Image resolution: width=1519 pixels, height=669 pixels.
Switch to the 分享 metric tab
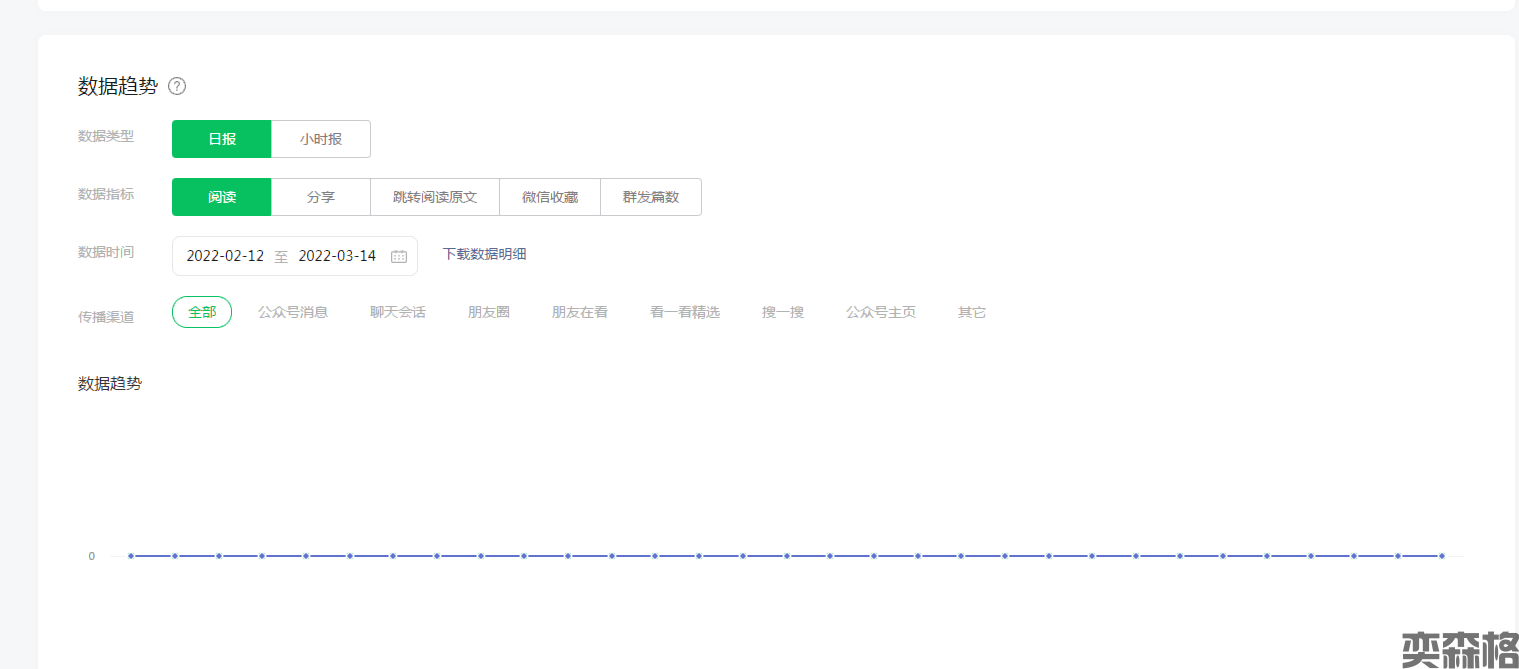coord(321,197)
